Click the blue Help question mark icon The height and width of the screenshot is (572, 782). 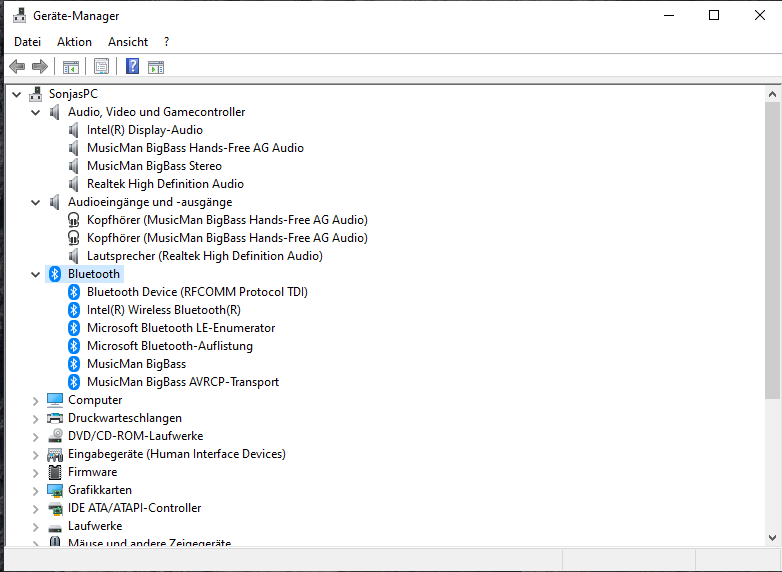132,66
